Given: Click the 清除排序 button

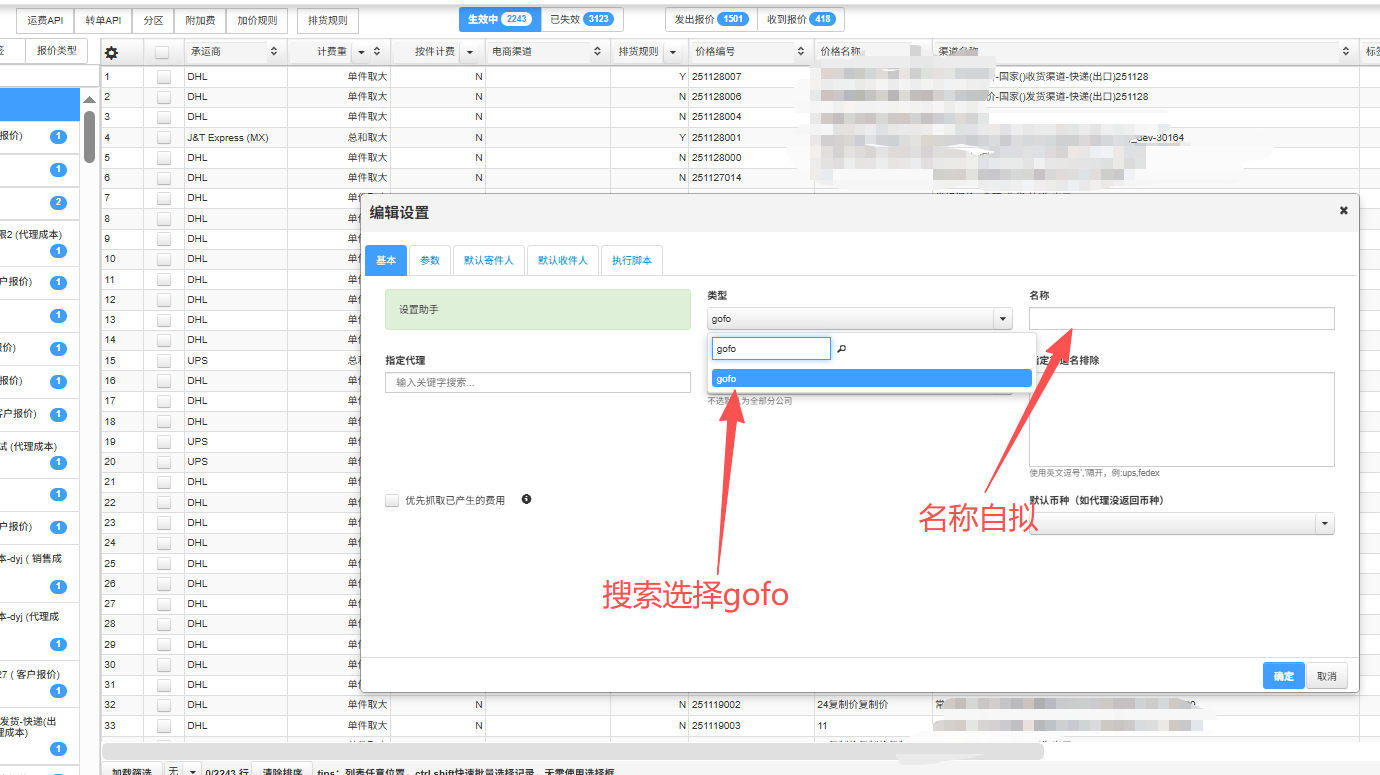Looking at the screenshot, I should click(282, 772).
